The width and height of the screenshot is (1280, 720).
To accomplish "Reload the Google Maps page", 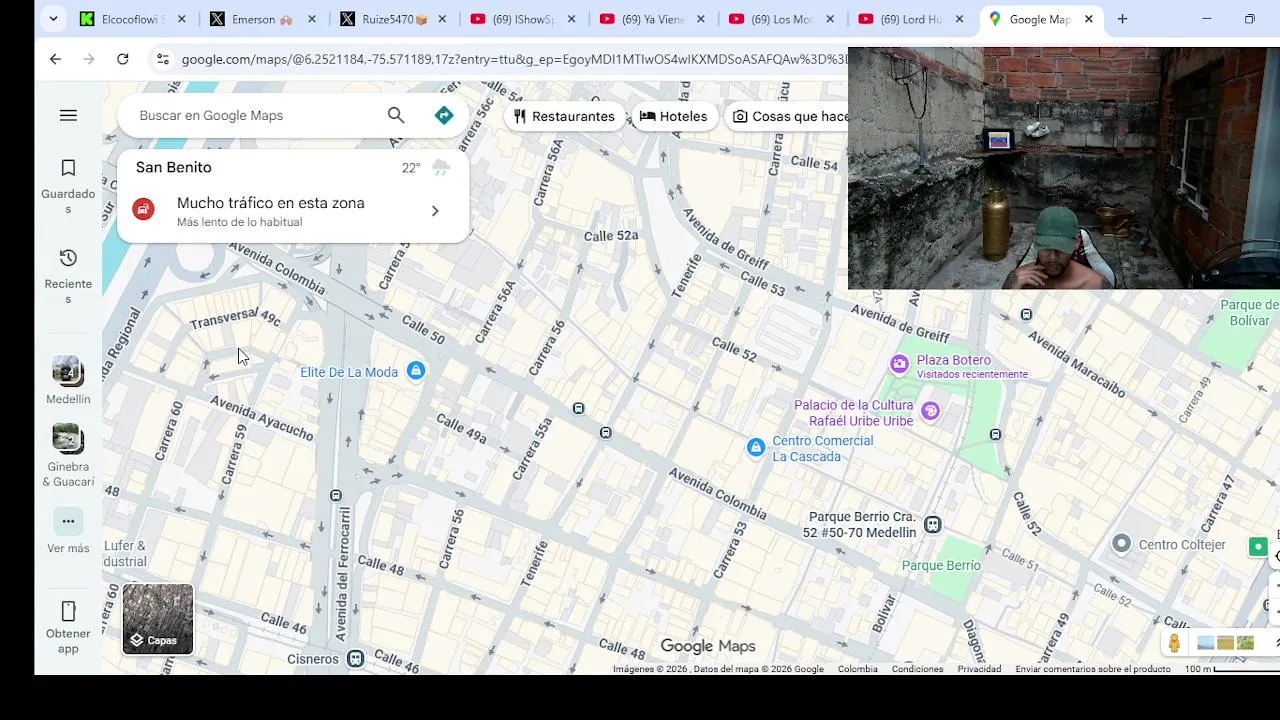I will click(122, 59).
